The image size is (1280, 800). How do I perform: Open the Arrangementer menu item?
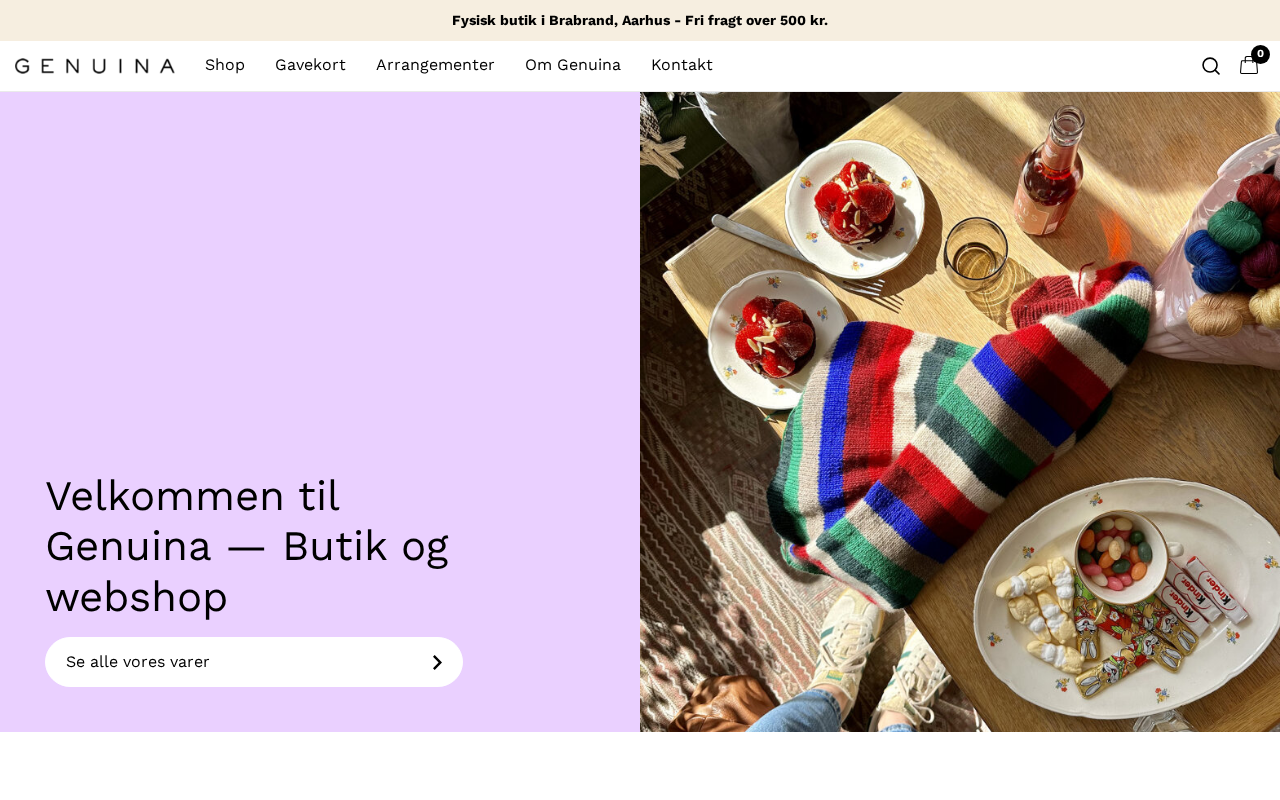435,65
